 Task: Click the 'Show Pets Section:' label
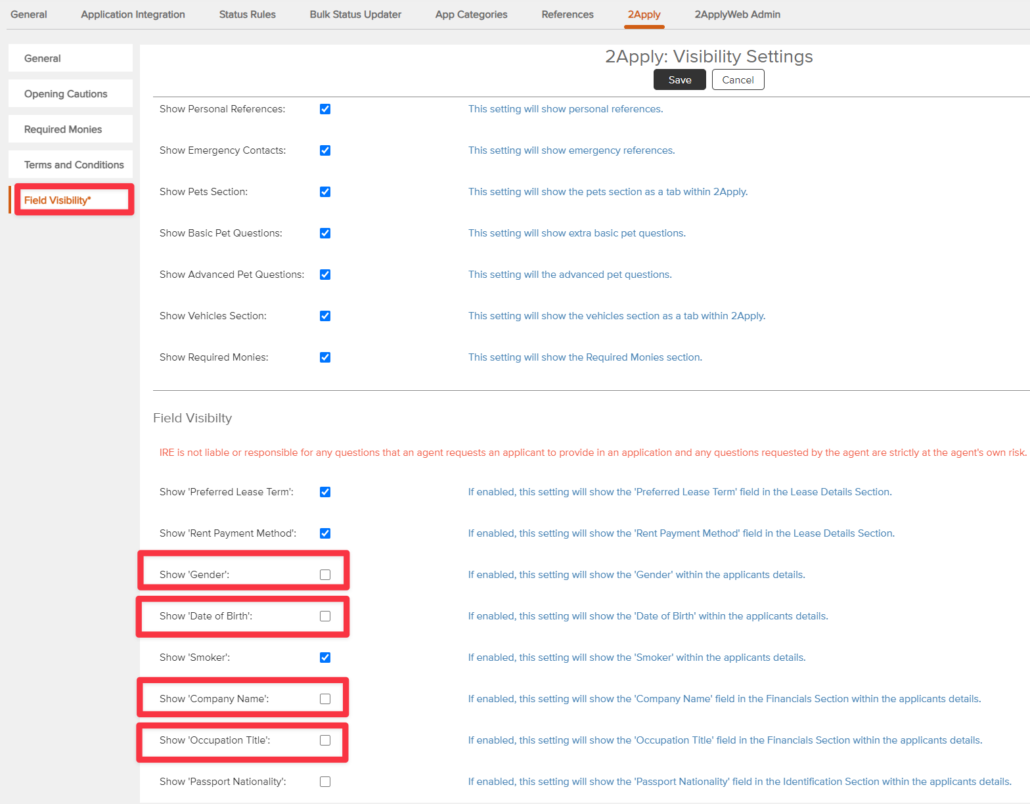203,192
